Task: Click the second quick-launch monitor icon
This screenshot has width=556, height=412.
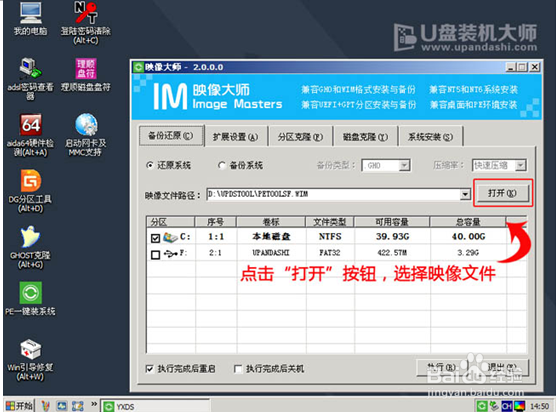Action: point(62,406)
